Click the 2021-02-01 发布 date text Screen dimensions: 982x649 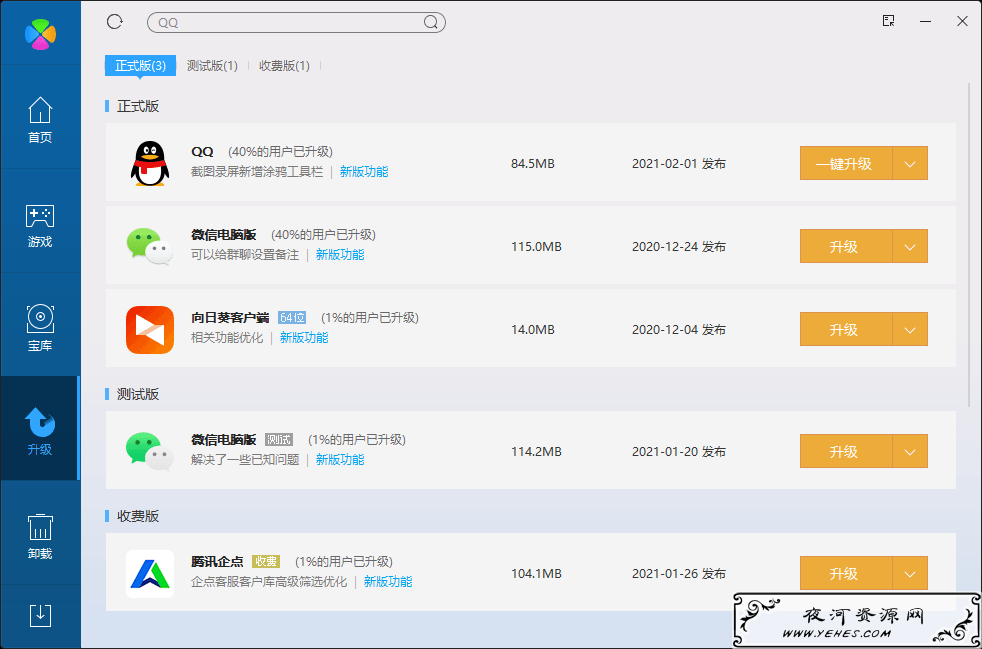(679, 164)
